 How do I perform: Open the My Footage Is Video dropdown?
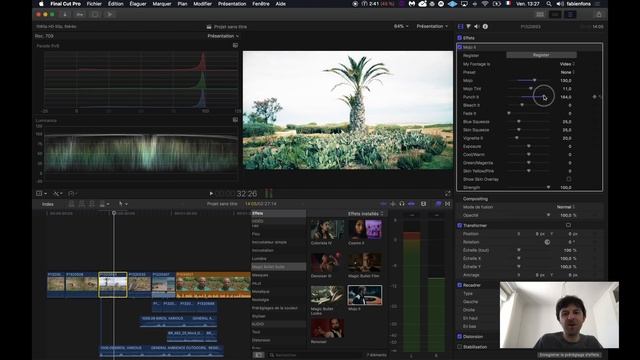click(567, 64)
